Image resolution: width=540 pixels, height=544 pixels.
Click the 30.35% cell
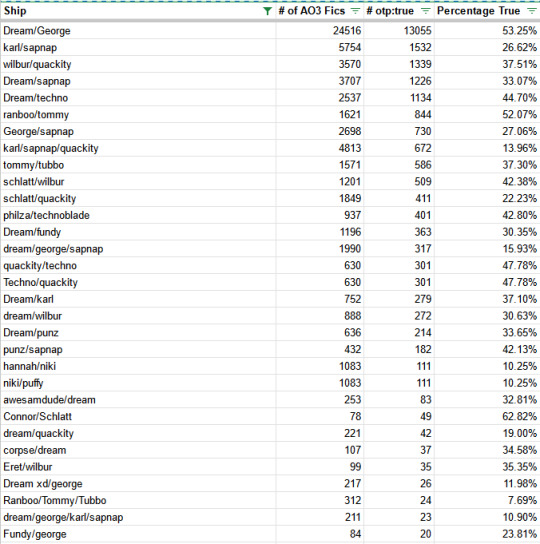click(x=487, y=232)
